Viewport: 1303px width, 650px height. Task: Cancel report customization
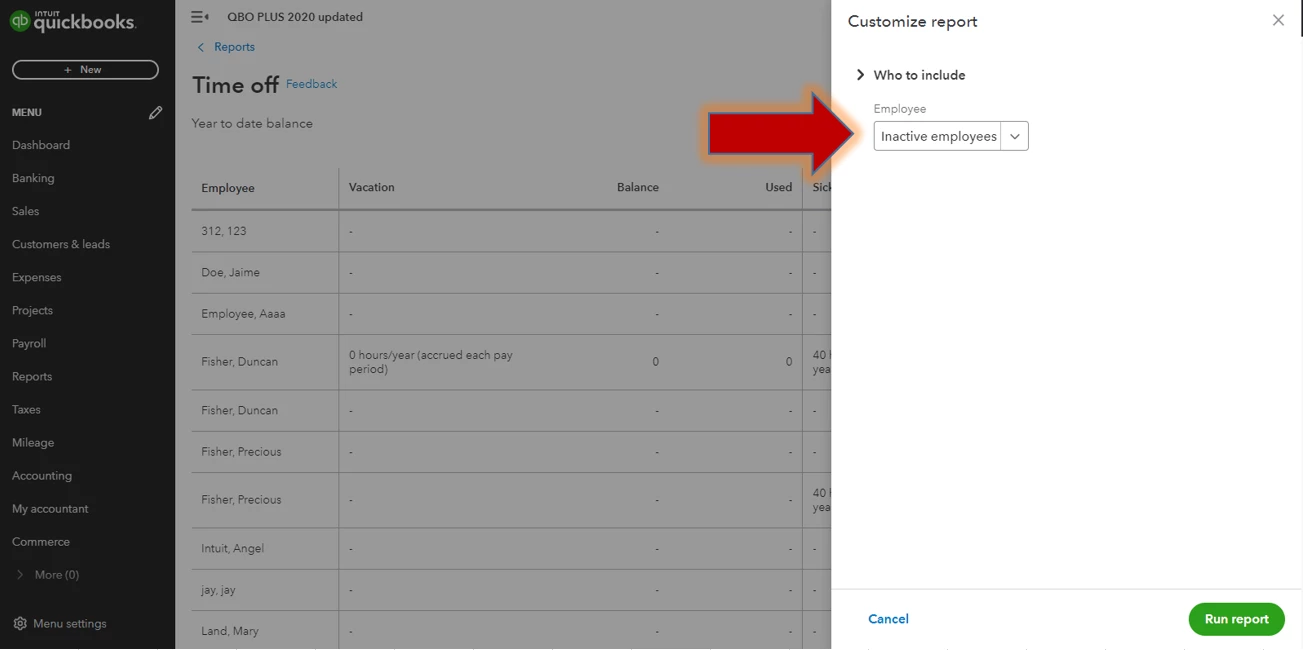point(888,619)
